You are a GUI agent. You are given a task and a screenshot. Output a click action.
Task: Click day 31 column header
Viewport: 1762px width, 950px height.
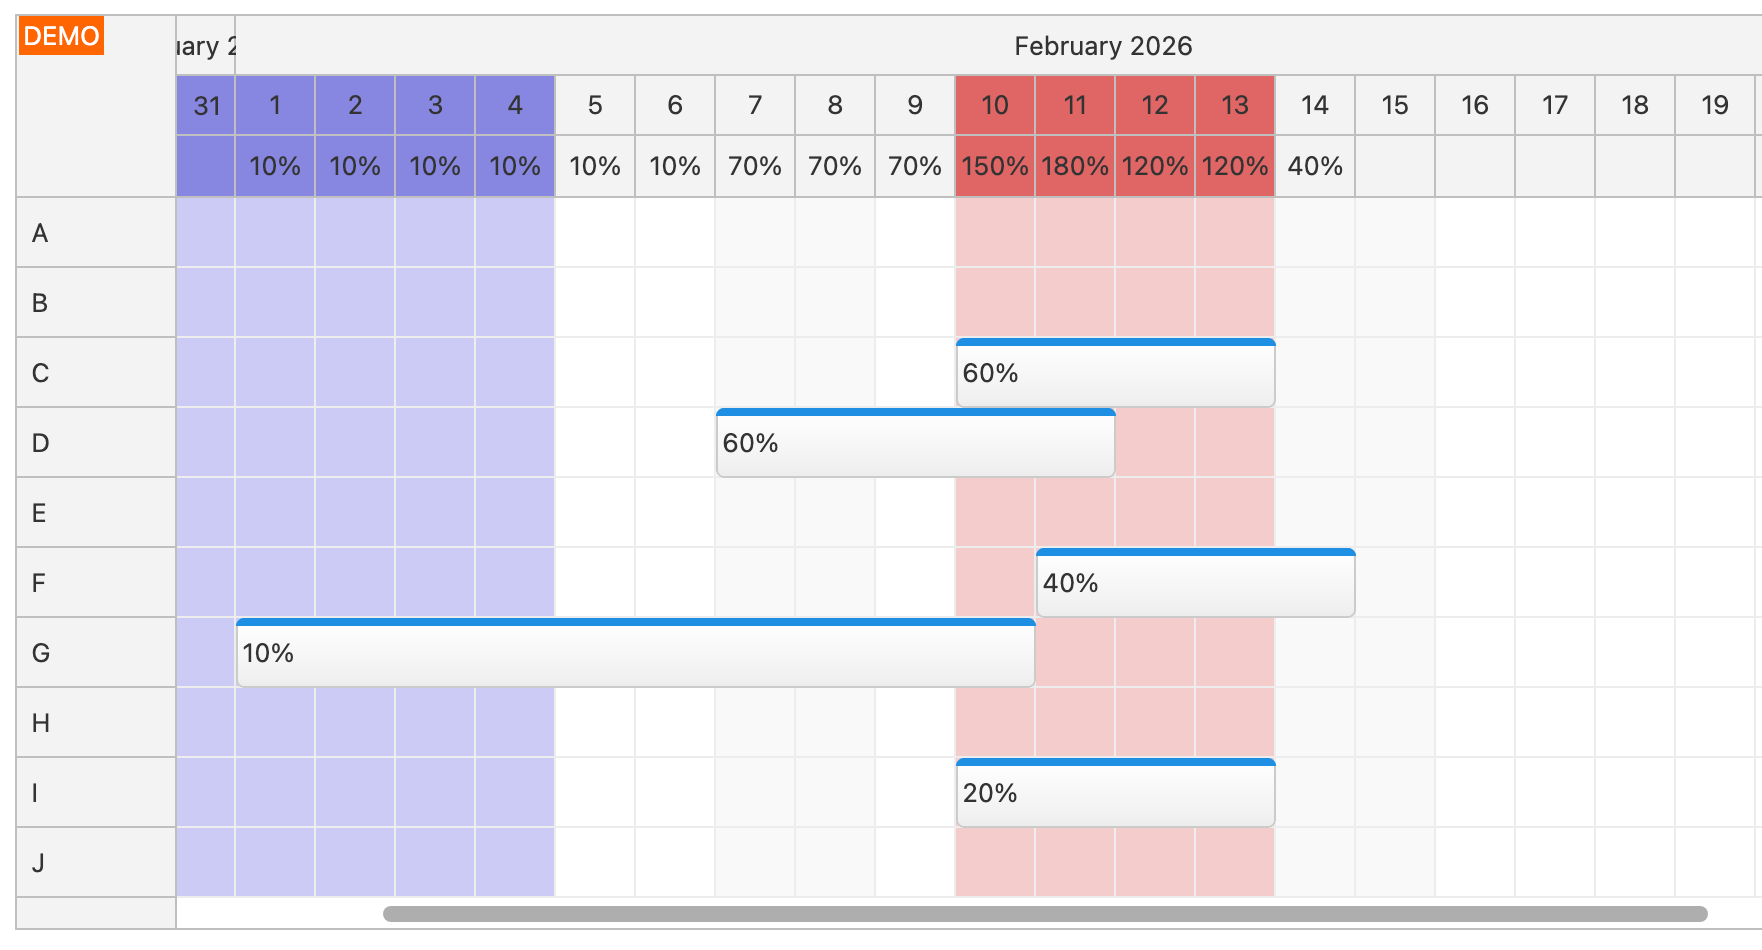(207, 105)
